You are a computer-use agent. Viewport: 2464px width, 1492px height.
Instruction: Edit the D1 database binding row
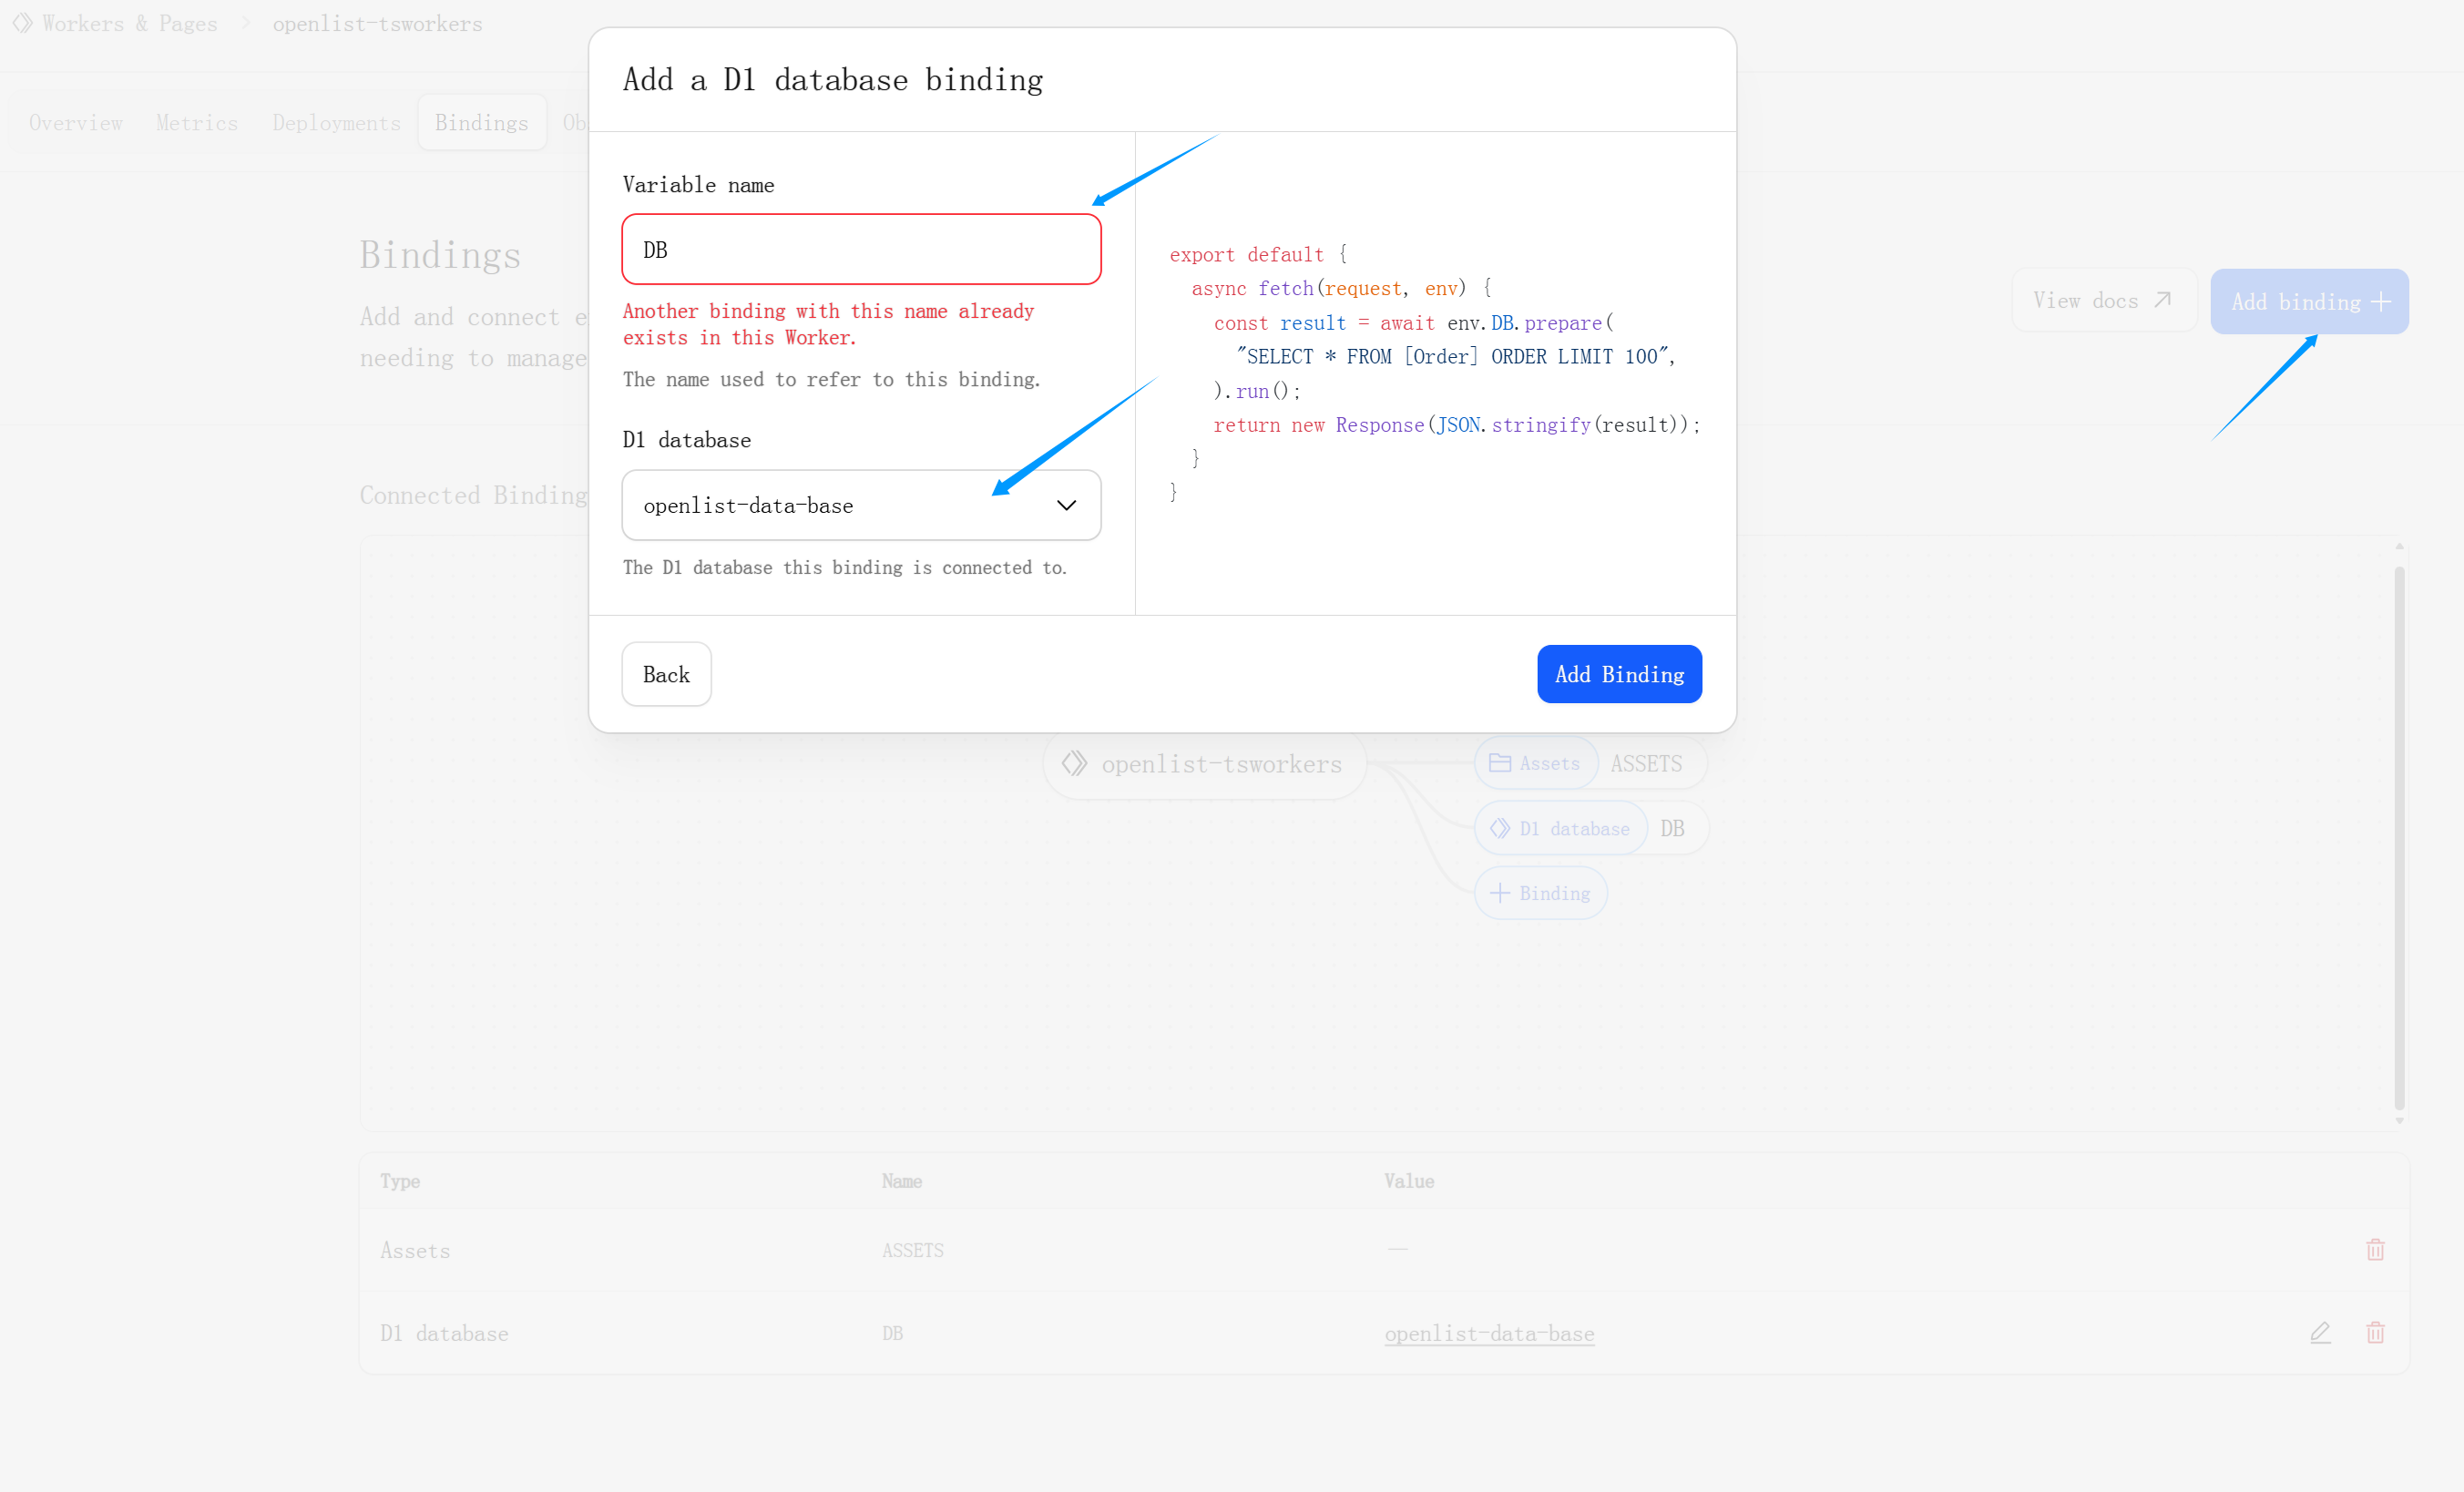2320,1332
